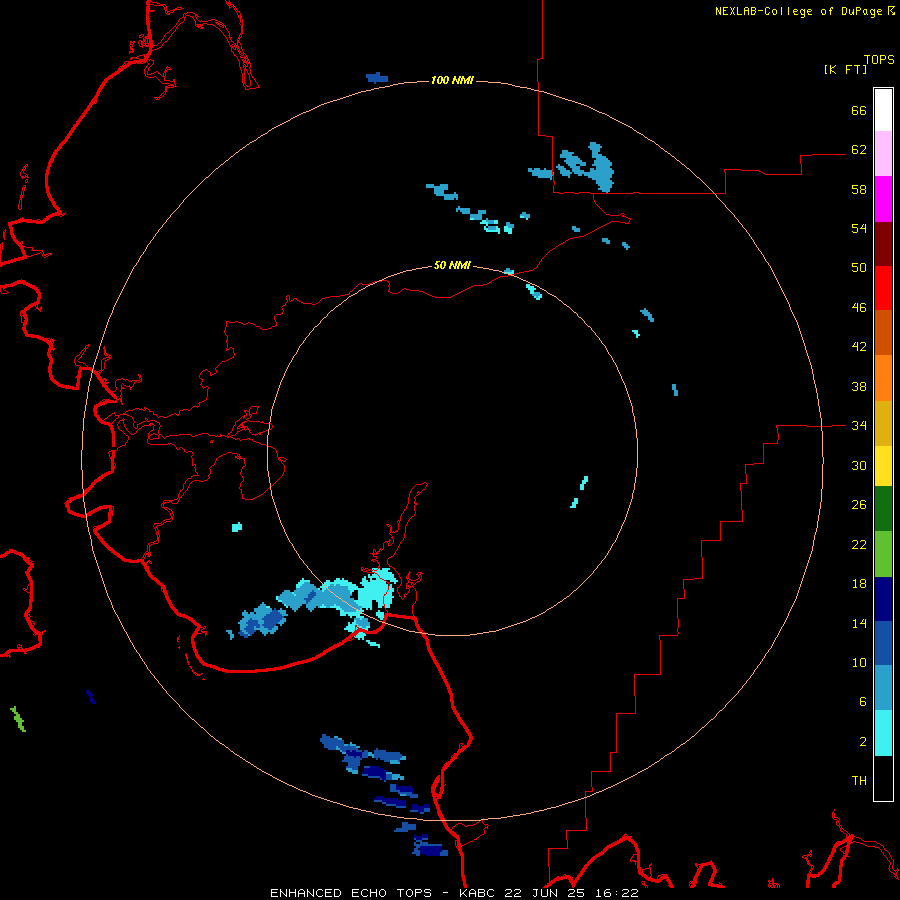Image resolution: width=900 pixels, height=900 pixels.
Task: Click the bright red legend swatch
Action: point(883,288)
